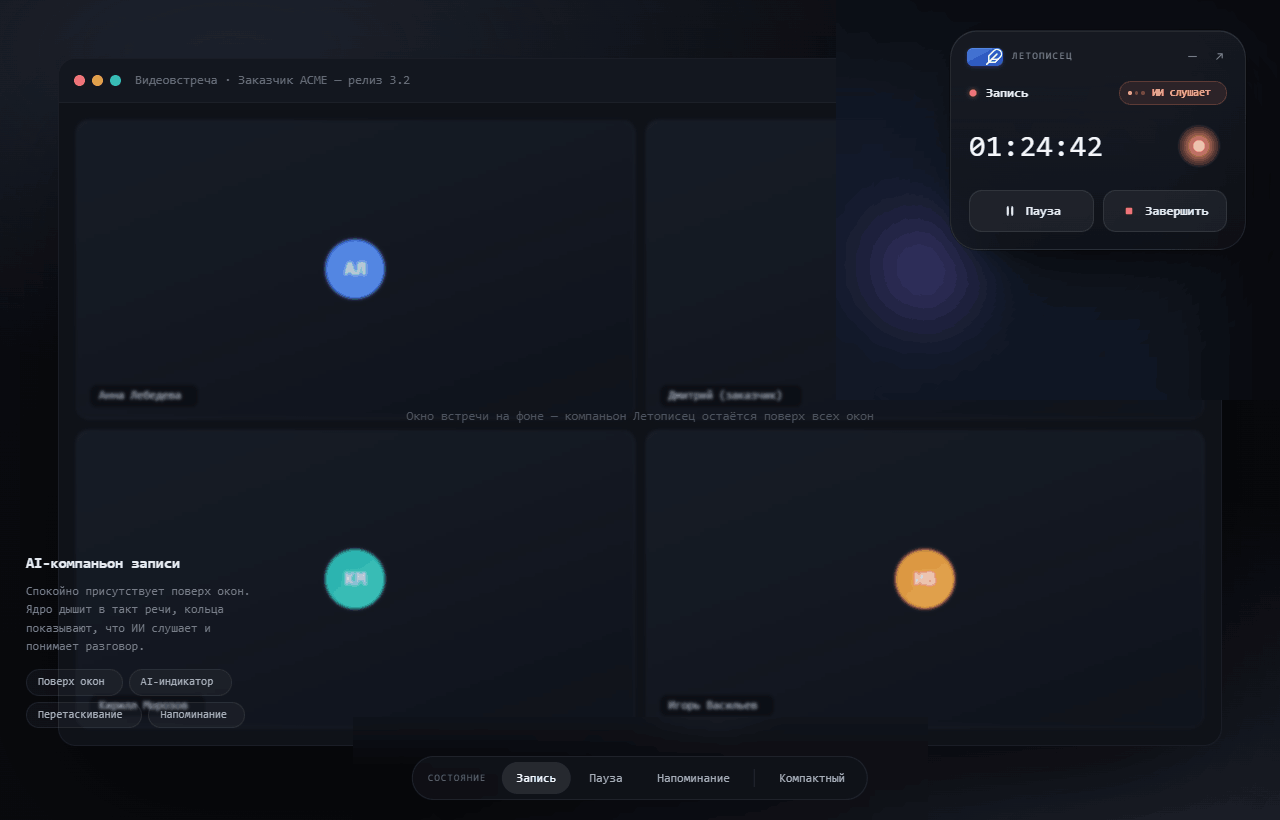Image resolution: width=1280 pixels, height=820 pixels.
Task: Click the Напоминание feature chip
Action: (196, 715)
